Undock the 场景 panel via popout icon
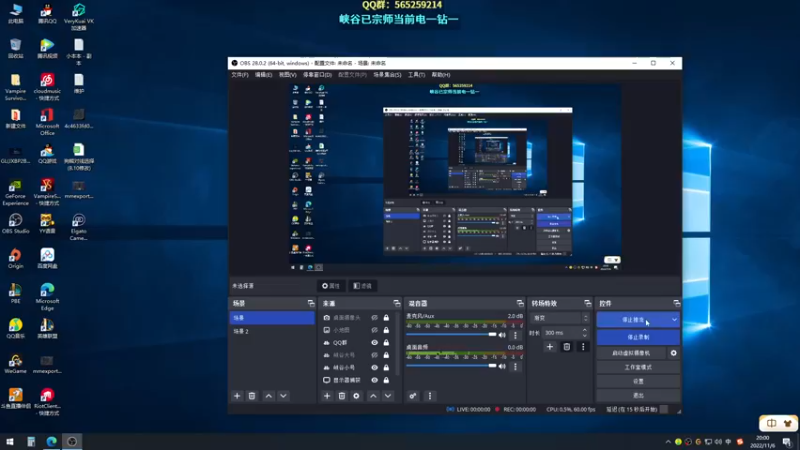 [x=311, y=303]
